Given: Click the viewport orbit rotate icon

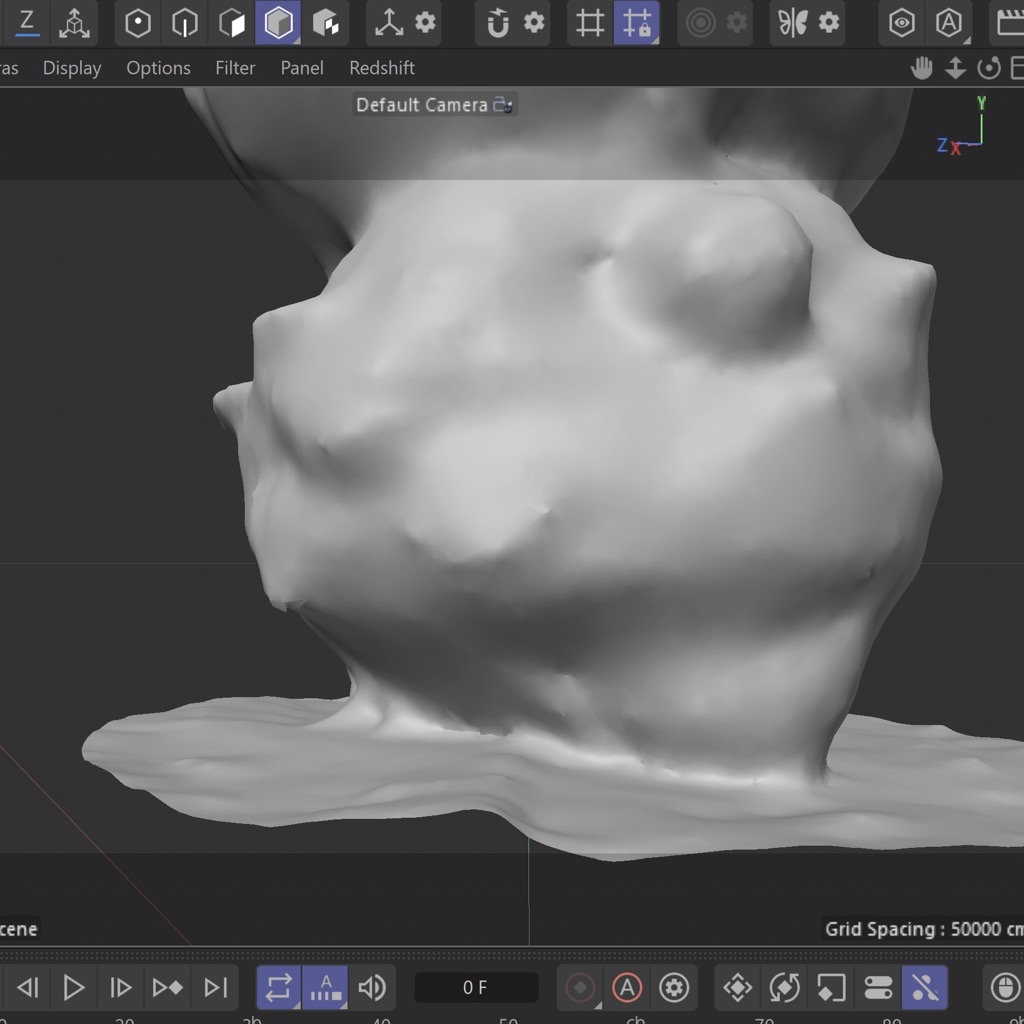Looking at the screenshot, I should pos(989,68).
